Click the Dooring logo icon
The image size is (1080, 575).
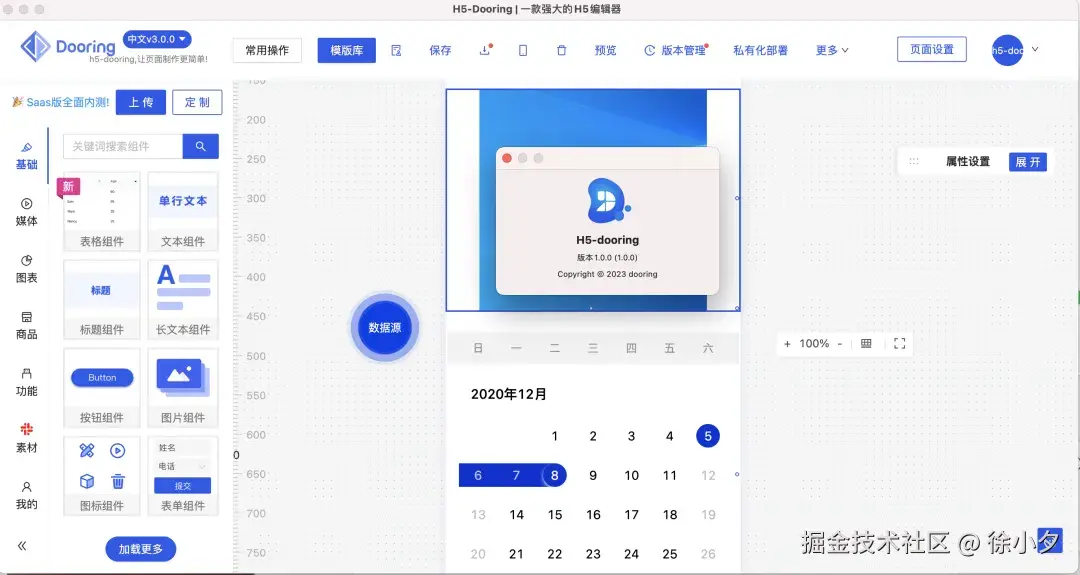[35, 47]
